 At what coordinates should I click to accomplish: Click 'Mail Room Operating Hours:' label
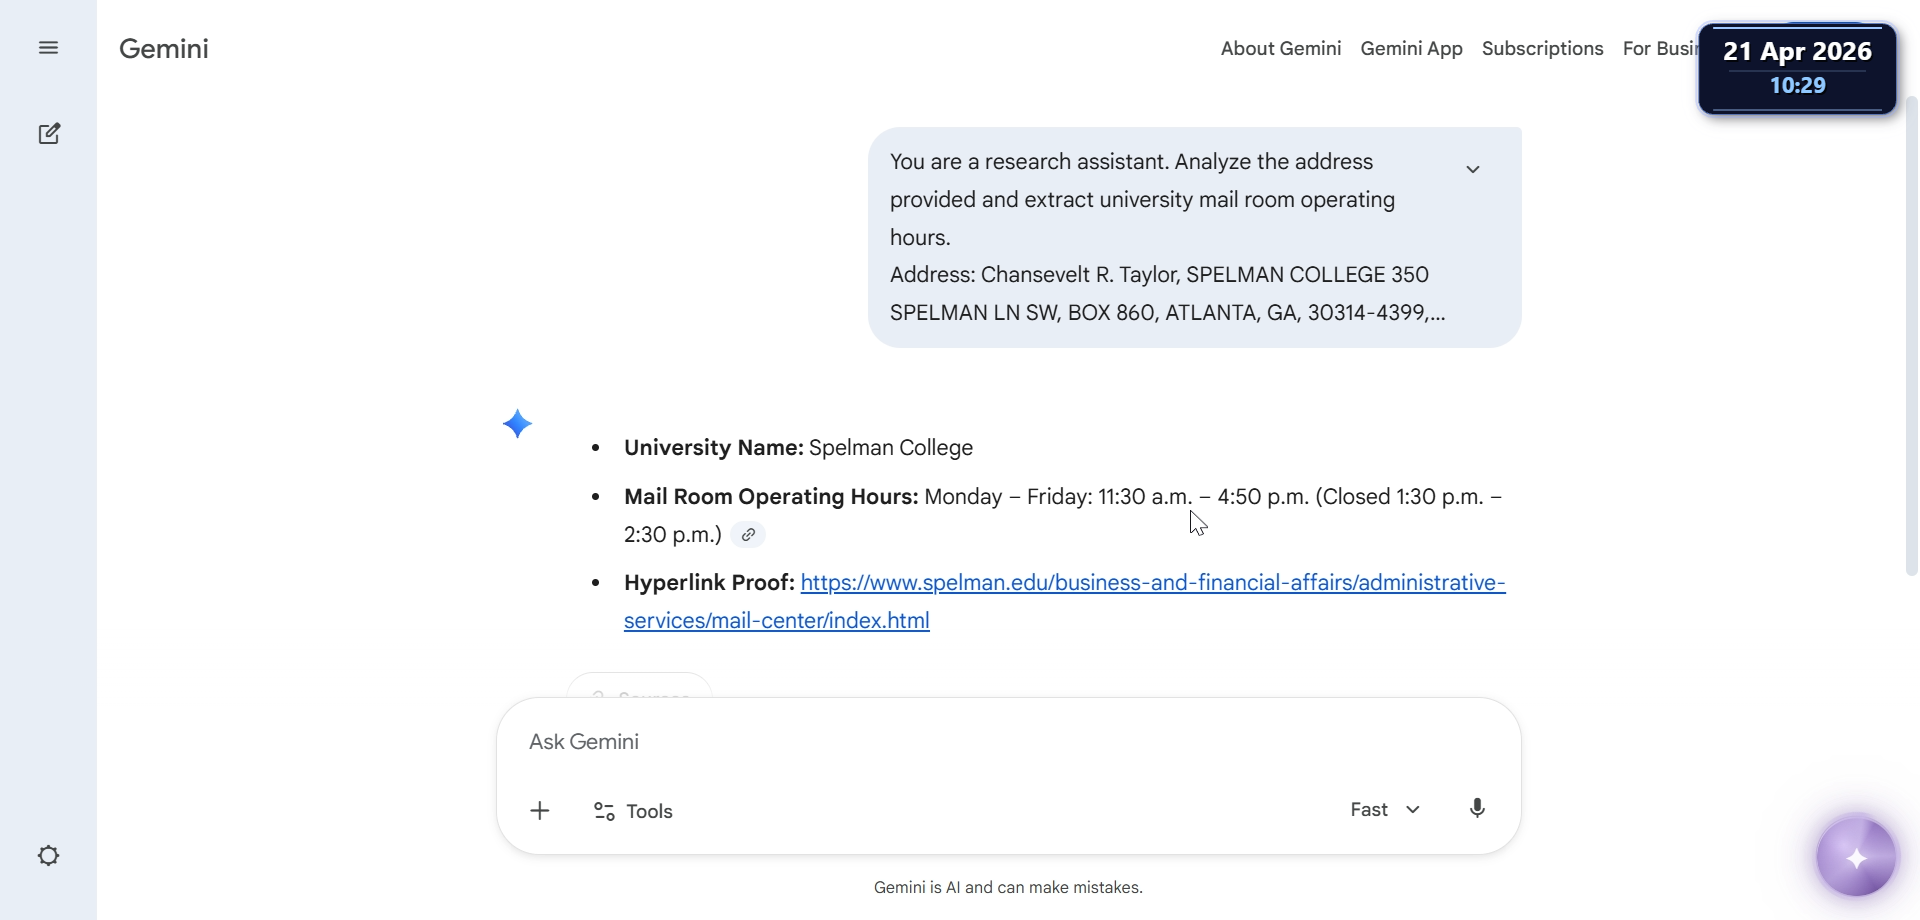(771, 497)
